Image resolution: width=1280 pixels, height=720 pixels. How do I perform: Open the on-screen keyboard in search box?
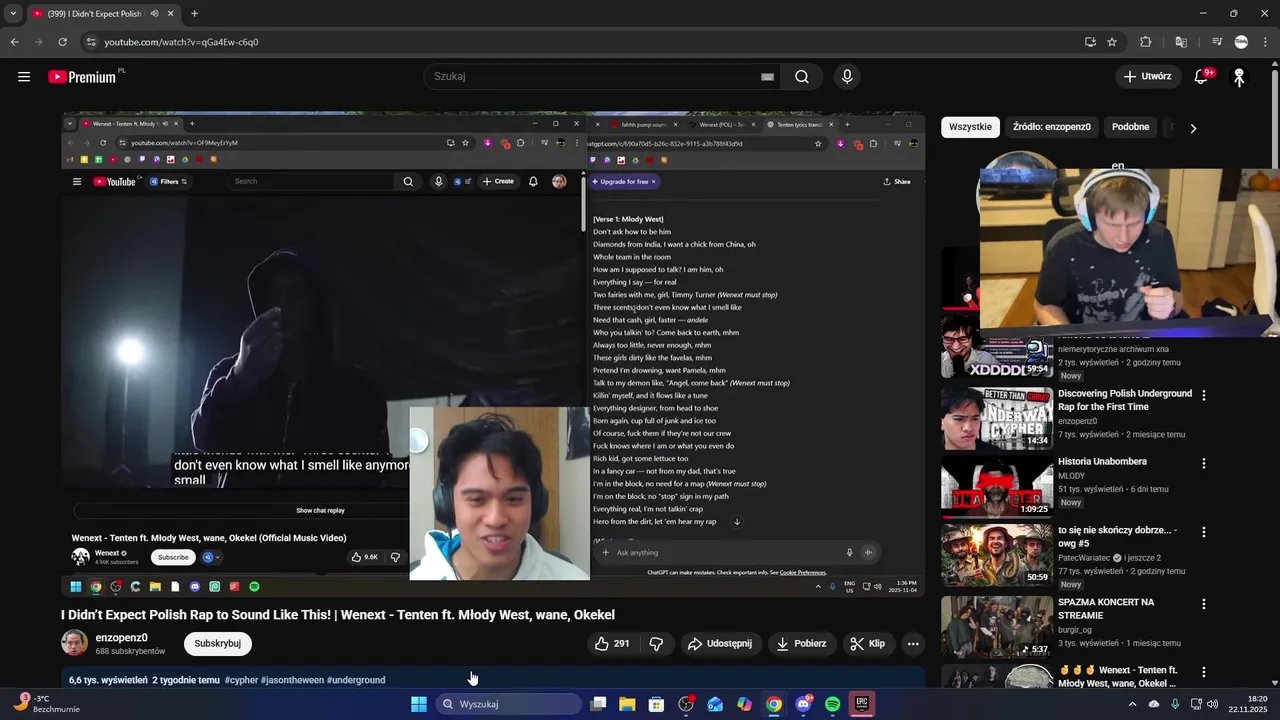(x=767, y=76)
